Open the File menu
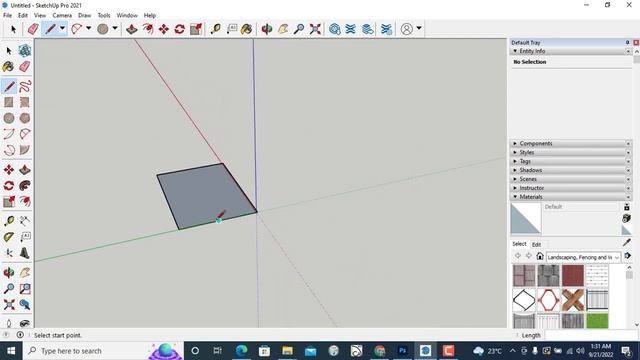 (7, 15)
